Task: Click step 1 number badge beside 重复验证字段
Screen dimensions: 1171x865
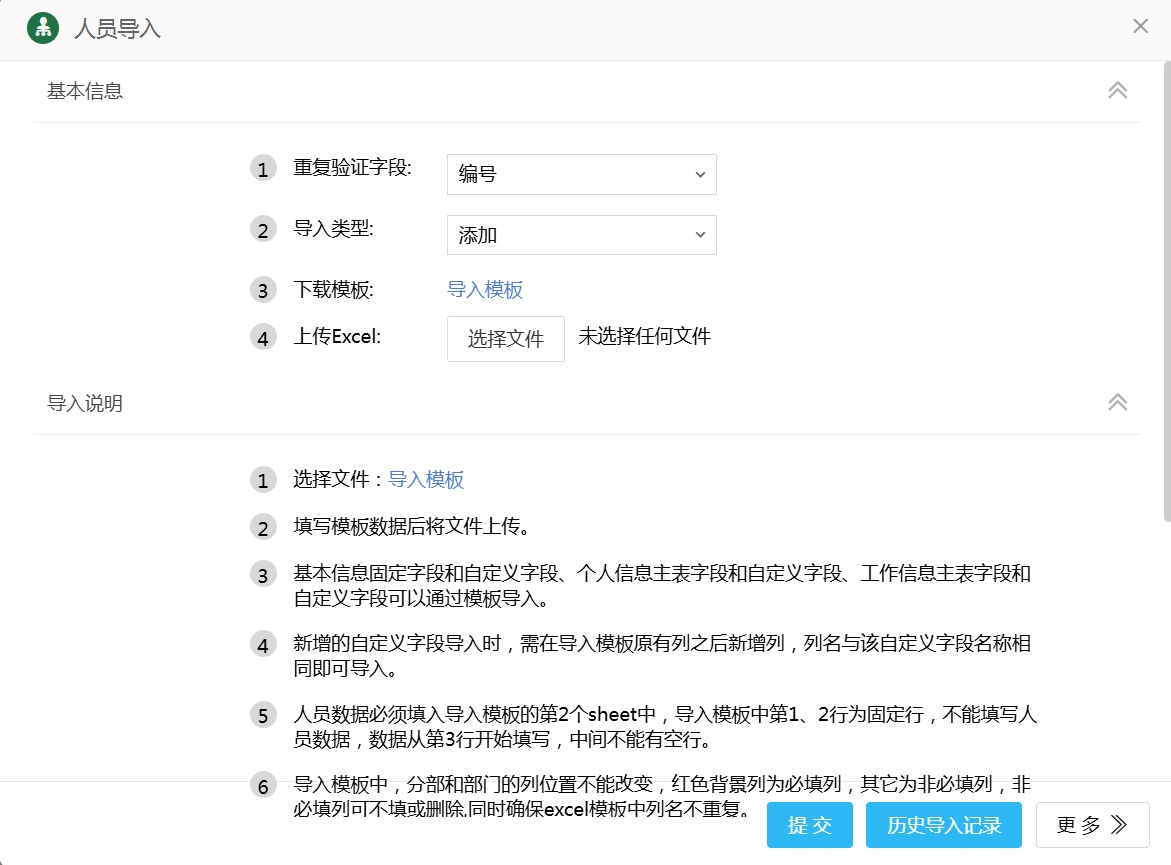Action: (x=263, y=169)
